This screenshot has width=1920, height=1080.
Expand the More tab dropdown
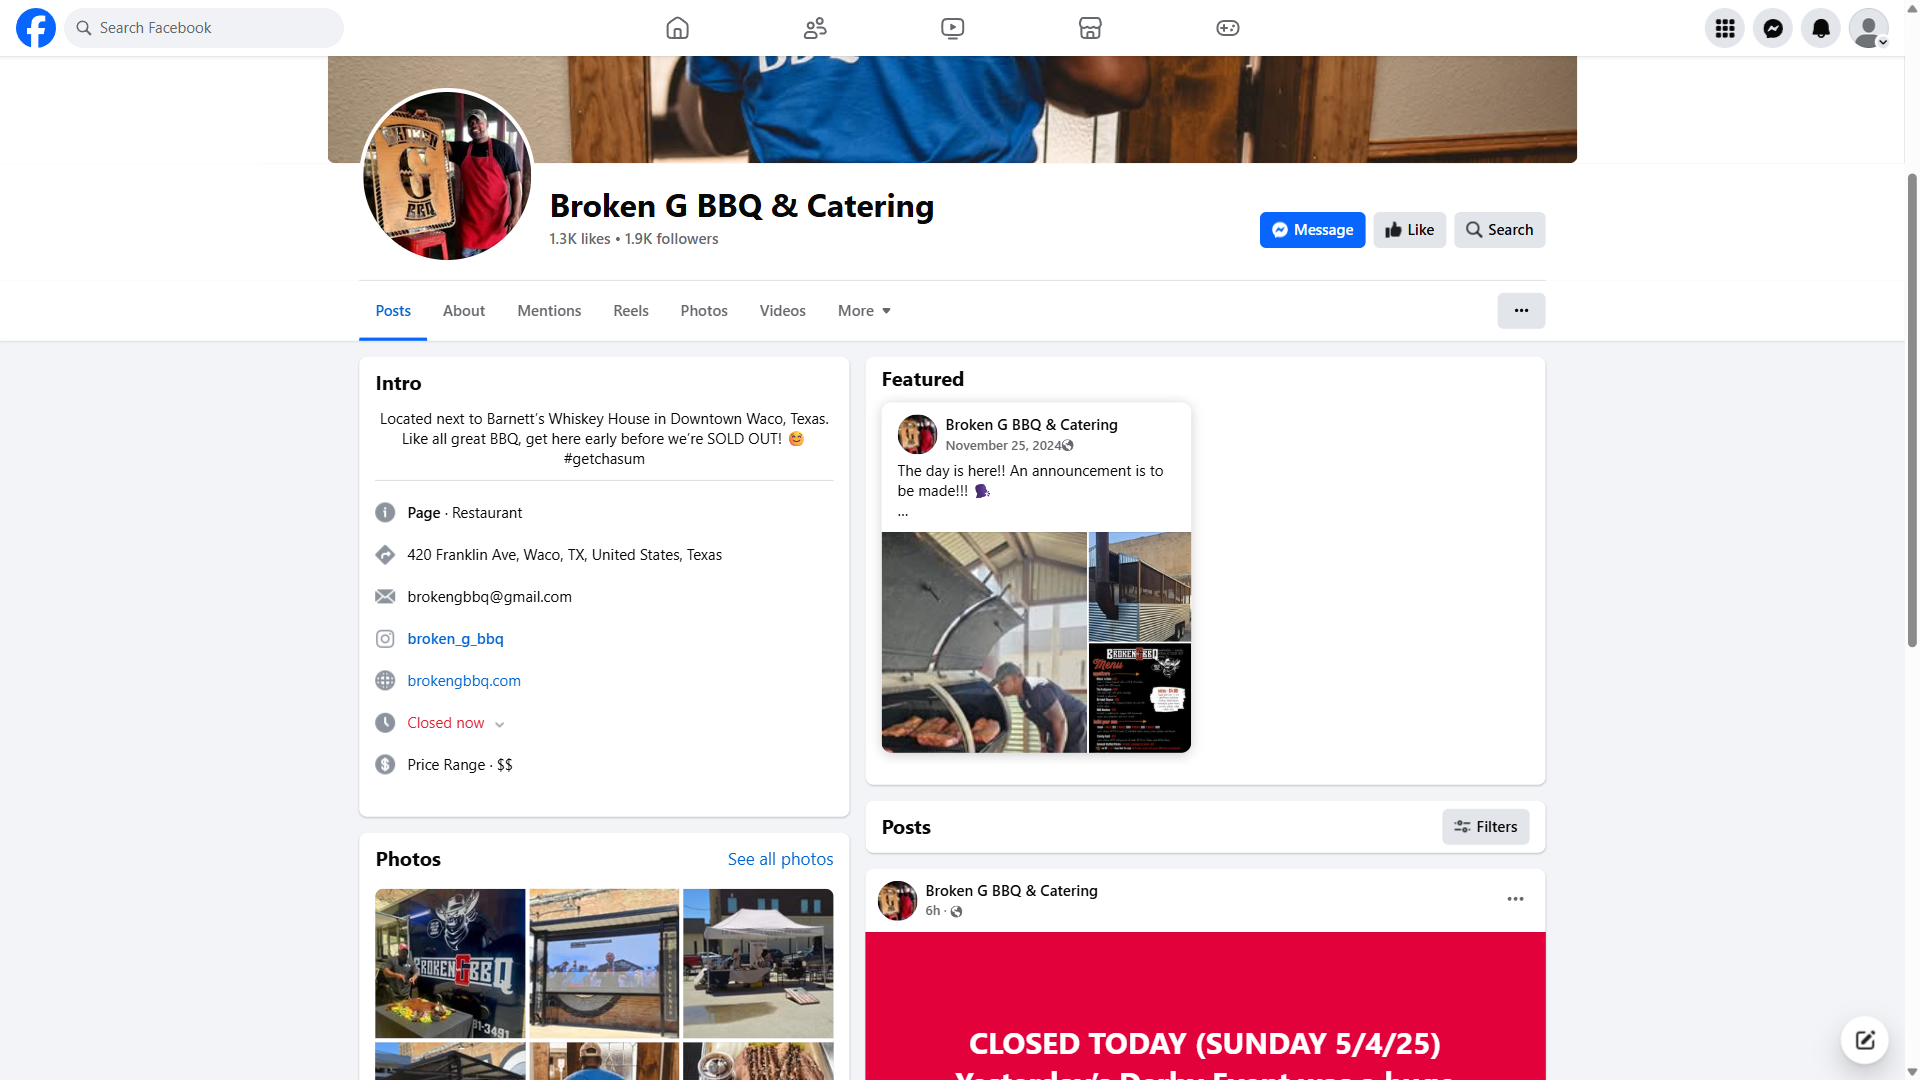click(x=864, y=311)
